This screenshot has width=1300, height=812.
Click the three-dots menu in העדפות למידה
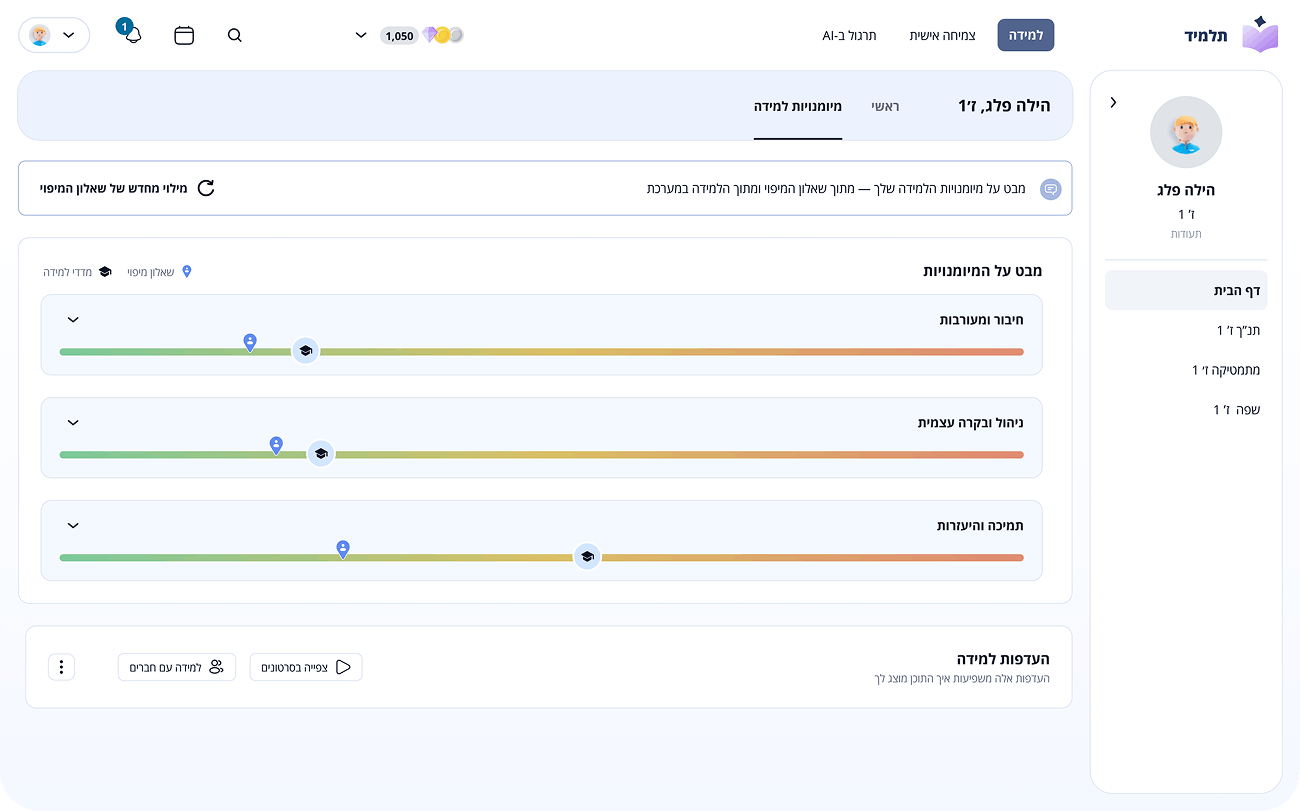[x=61, y=667]
